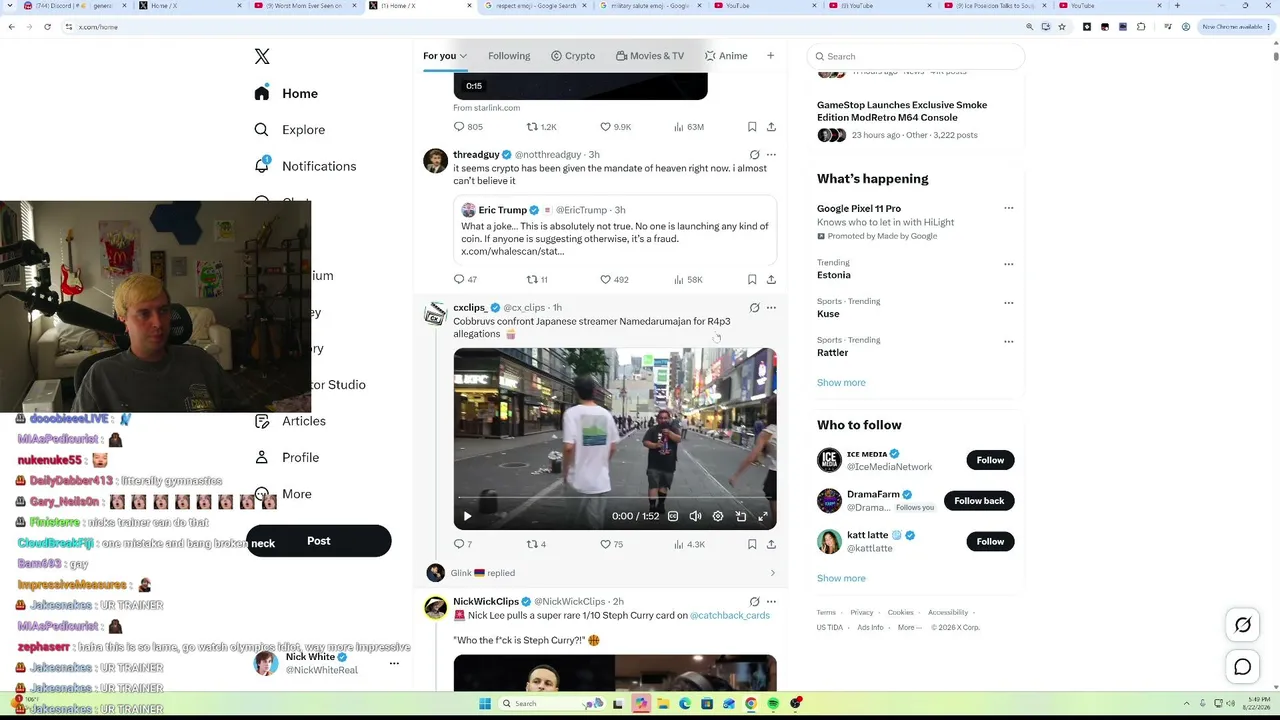Mute the cxclips video with speaker icon
The height and width of the screenshot is (720, 1280).
point(695,516)
